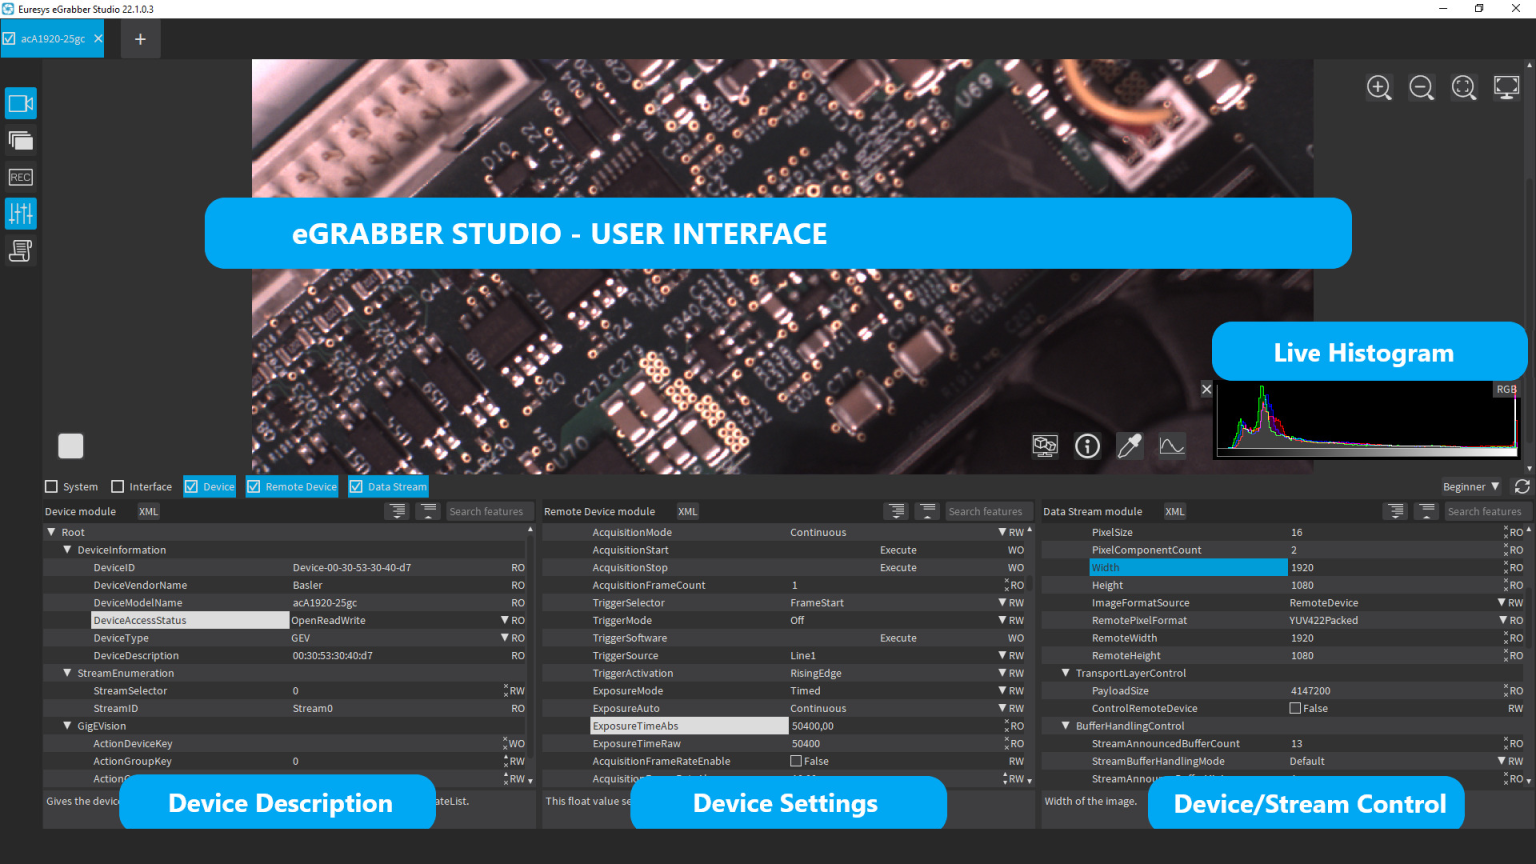Select the acA1920-25gc tab
The width and height of the screenshot is (1536, 864).
(x=52, y=39)
